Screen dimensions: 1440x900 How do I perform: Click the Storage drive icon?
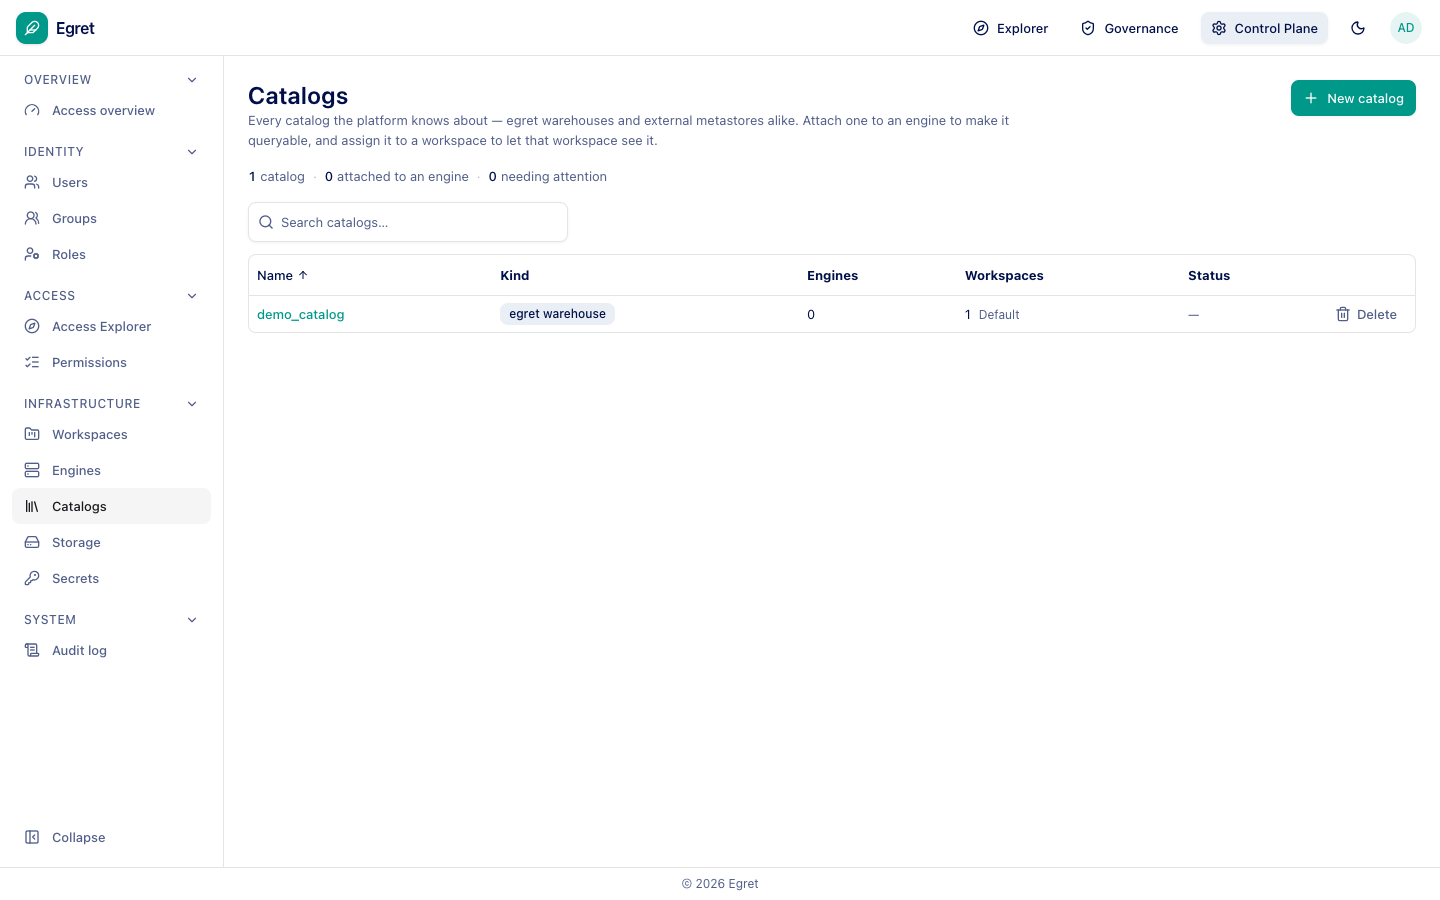32,543
